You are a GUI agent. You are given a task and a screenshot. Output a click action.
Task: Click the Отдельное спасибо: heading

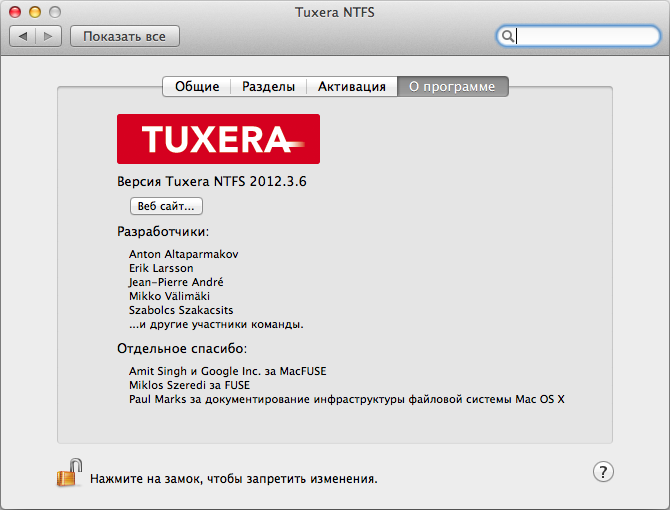tap(182, 349)
